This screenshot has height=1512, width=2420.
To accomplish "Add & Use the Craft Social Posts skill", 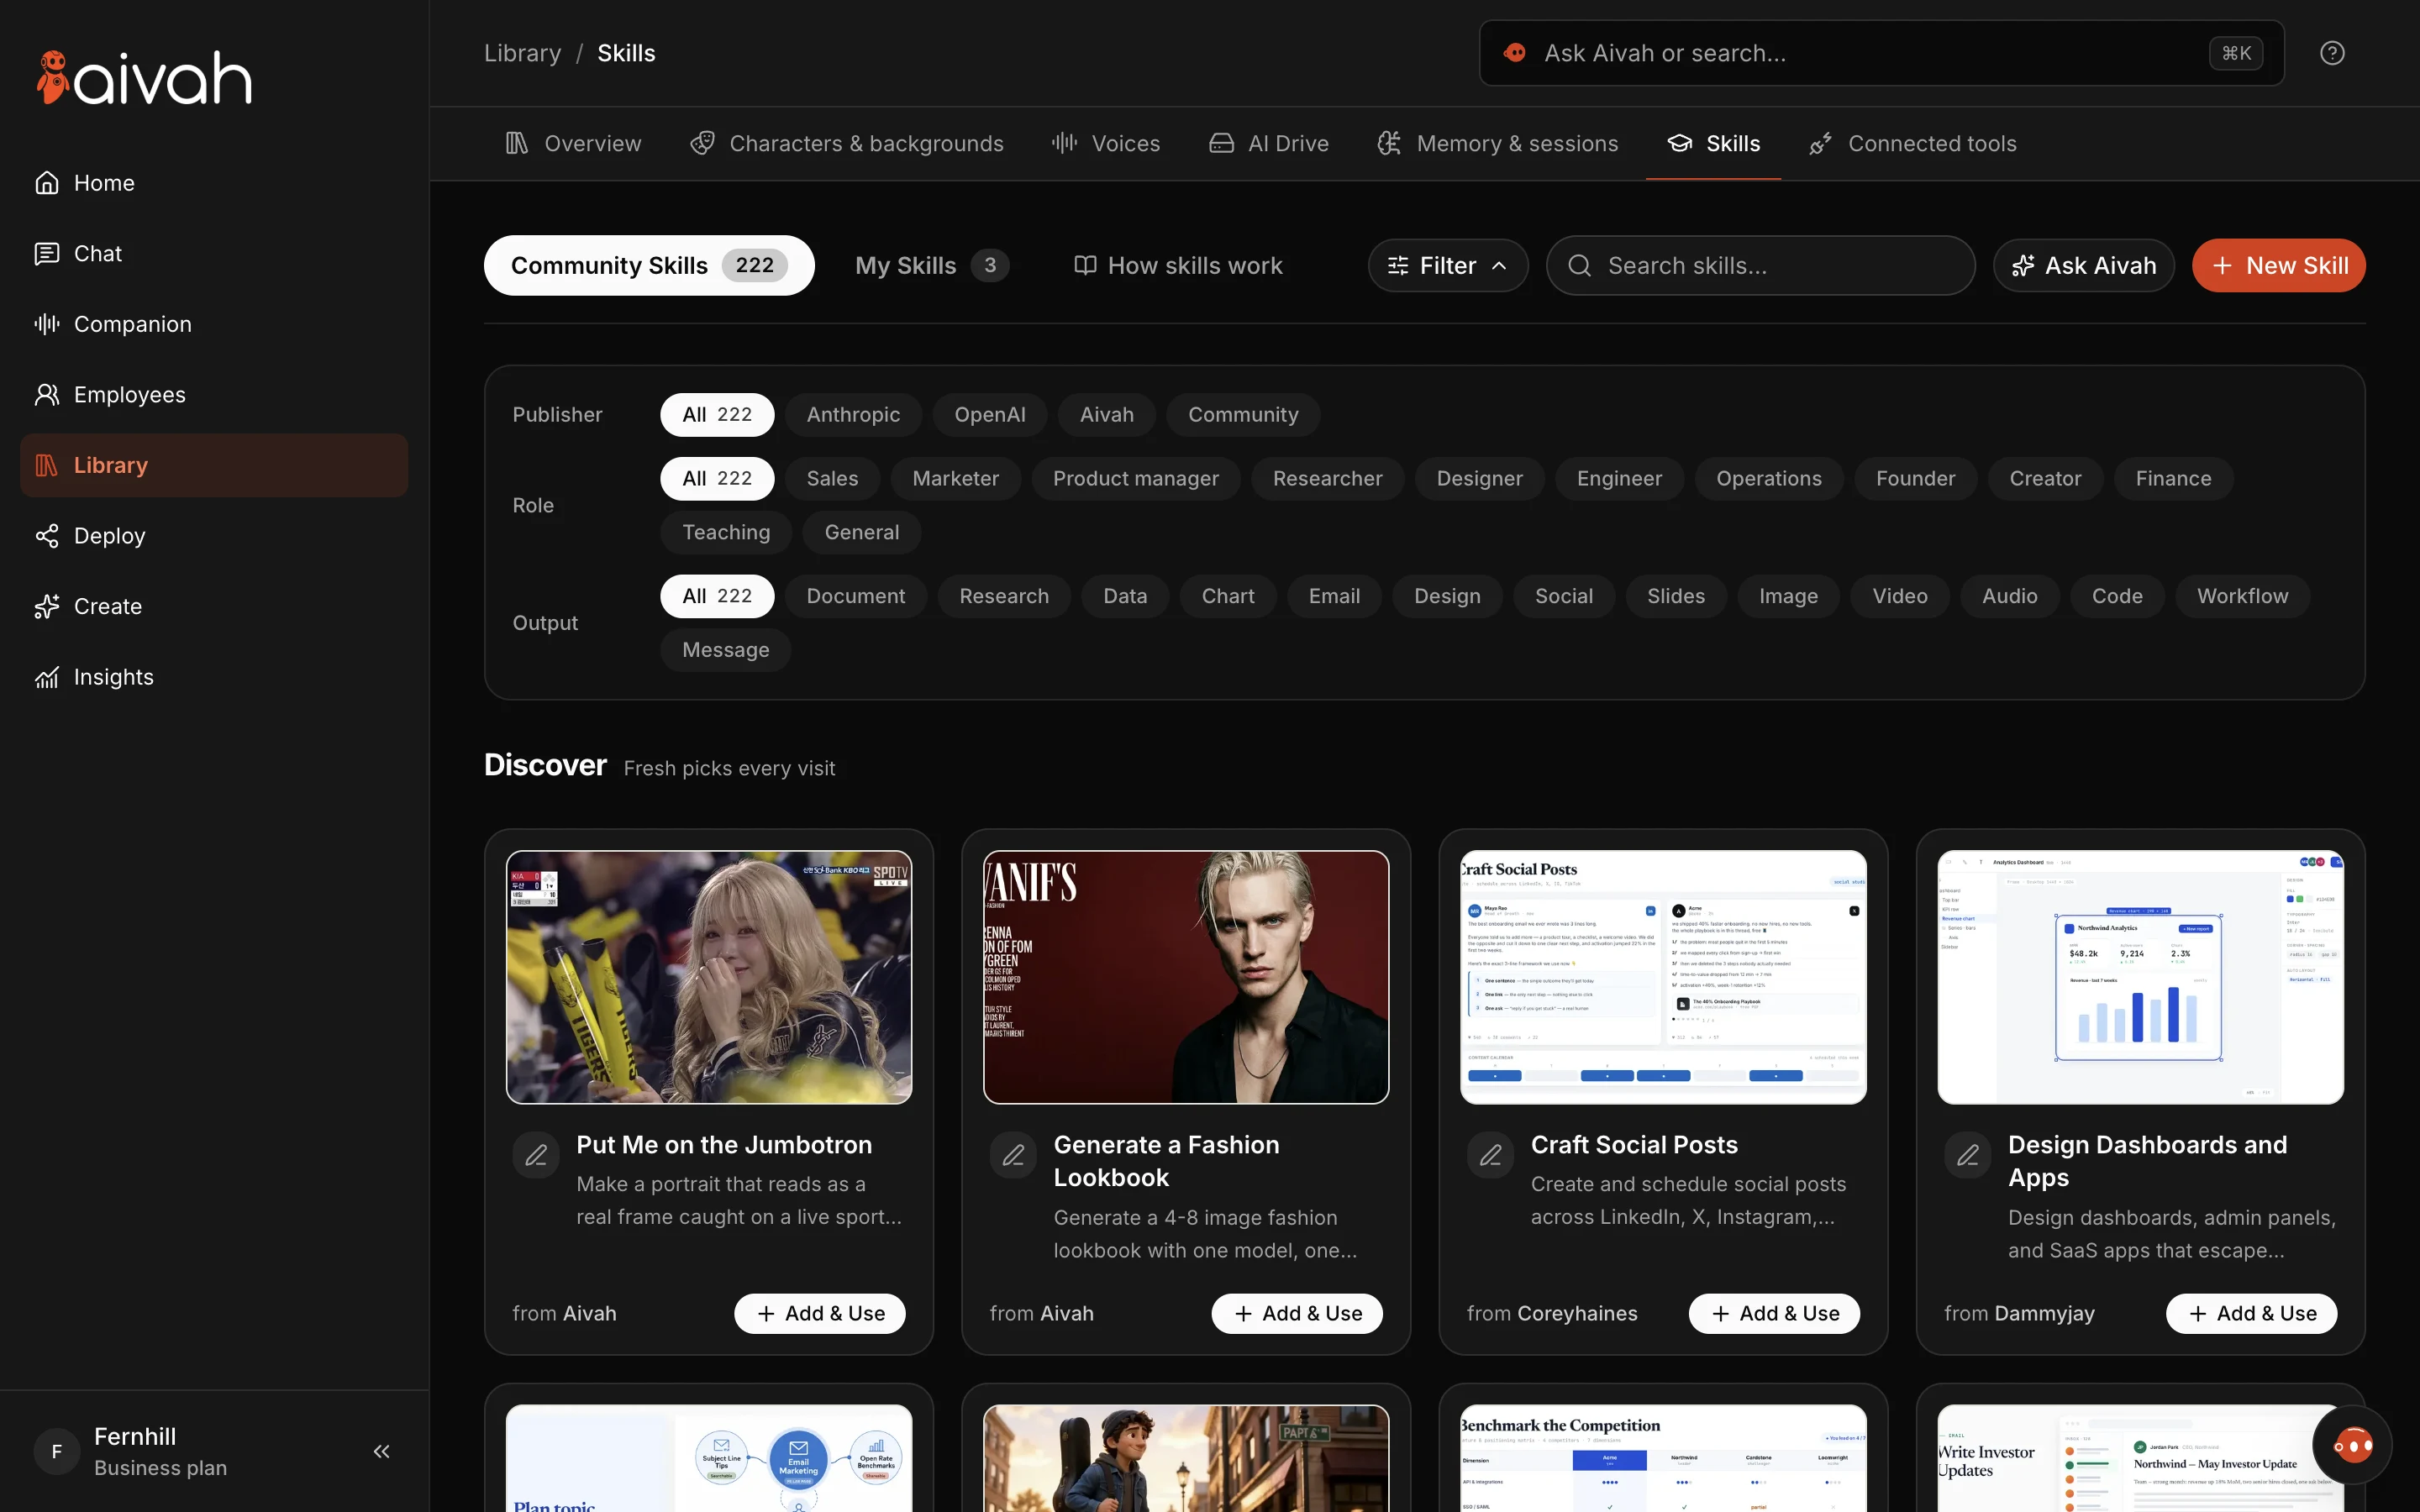I will [1774, 1313].
